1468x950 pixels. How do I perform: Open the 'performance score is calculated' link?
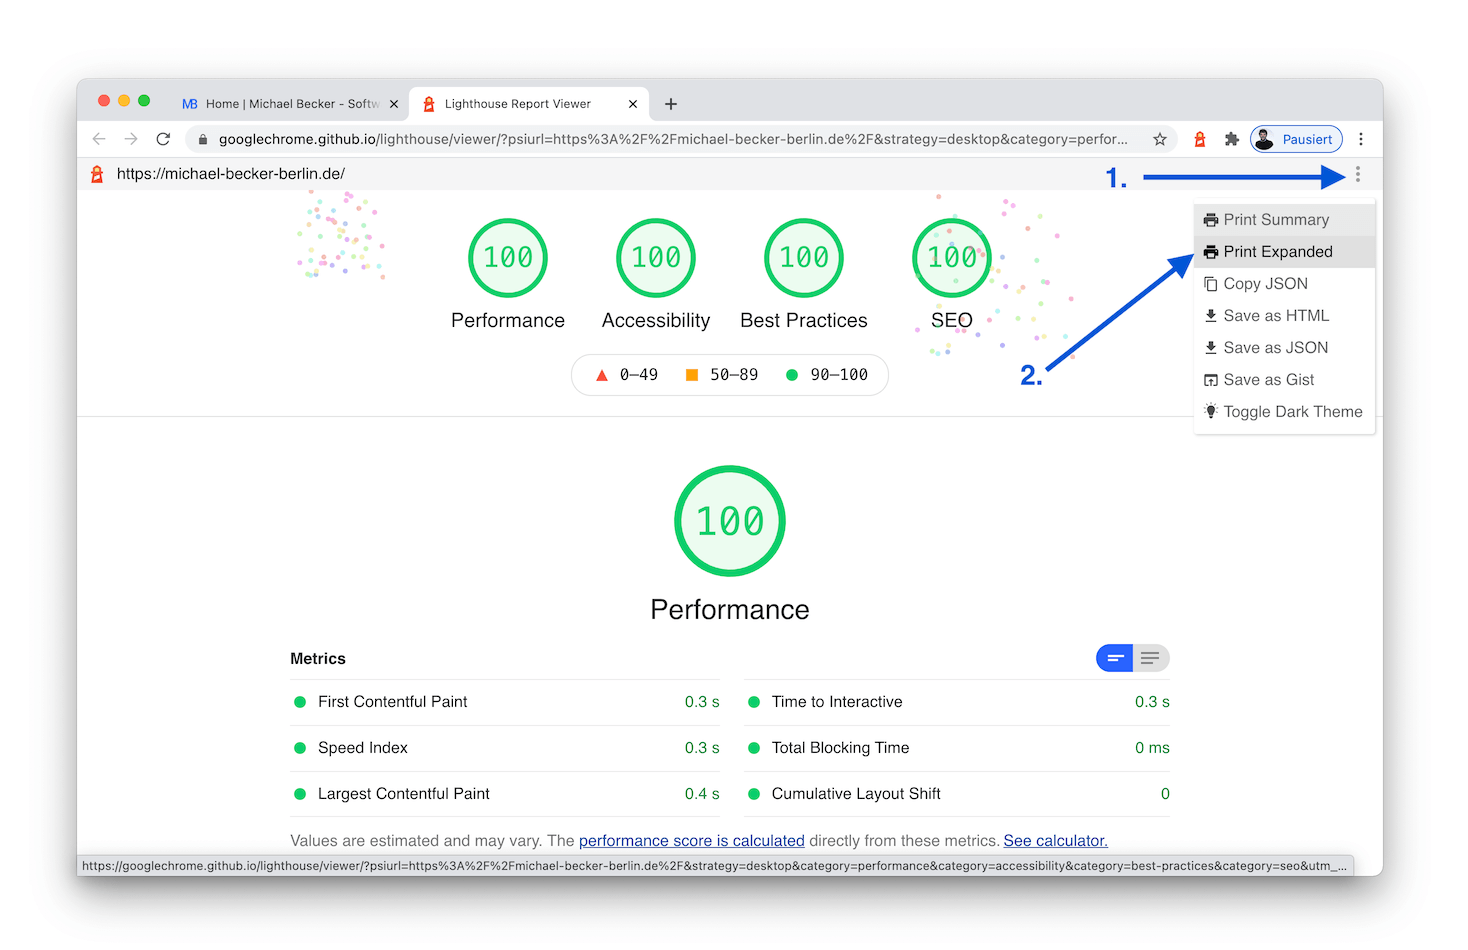(692, 841)
